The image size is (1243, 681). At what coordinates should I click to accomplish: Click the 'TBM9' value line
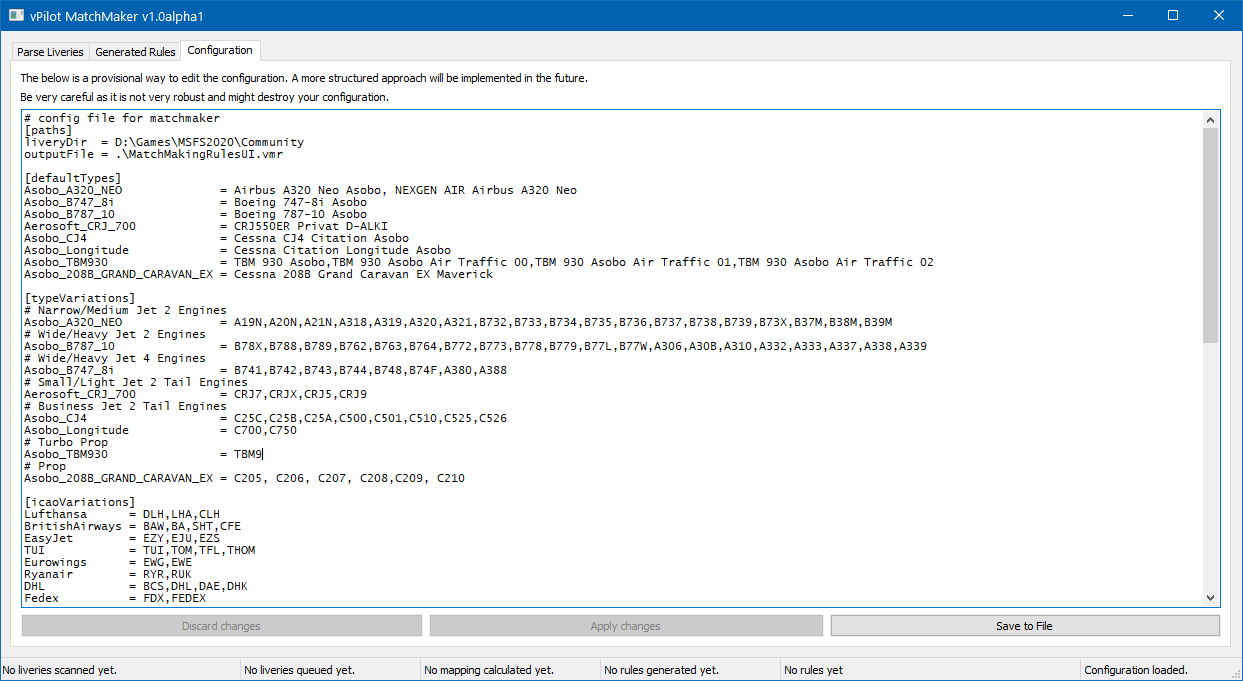[143, 454]
